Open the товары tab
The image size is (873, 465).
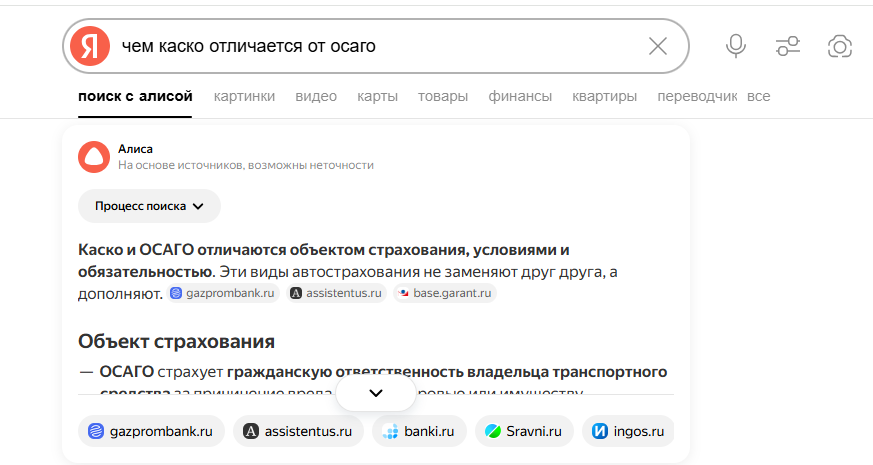tap(443, 96)
